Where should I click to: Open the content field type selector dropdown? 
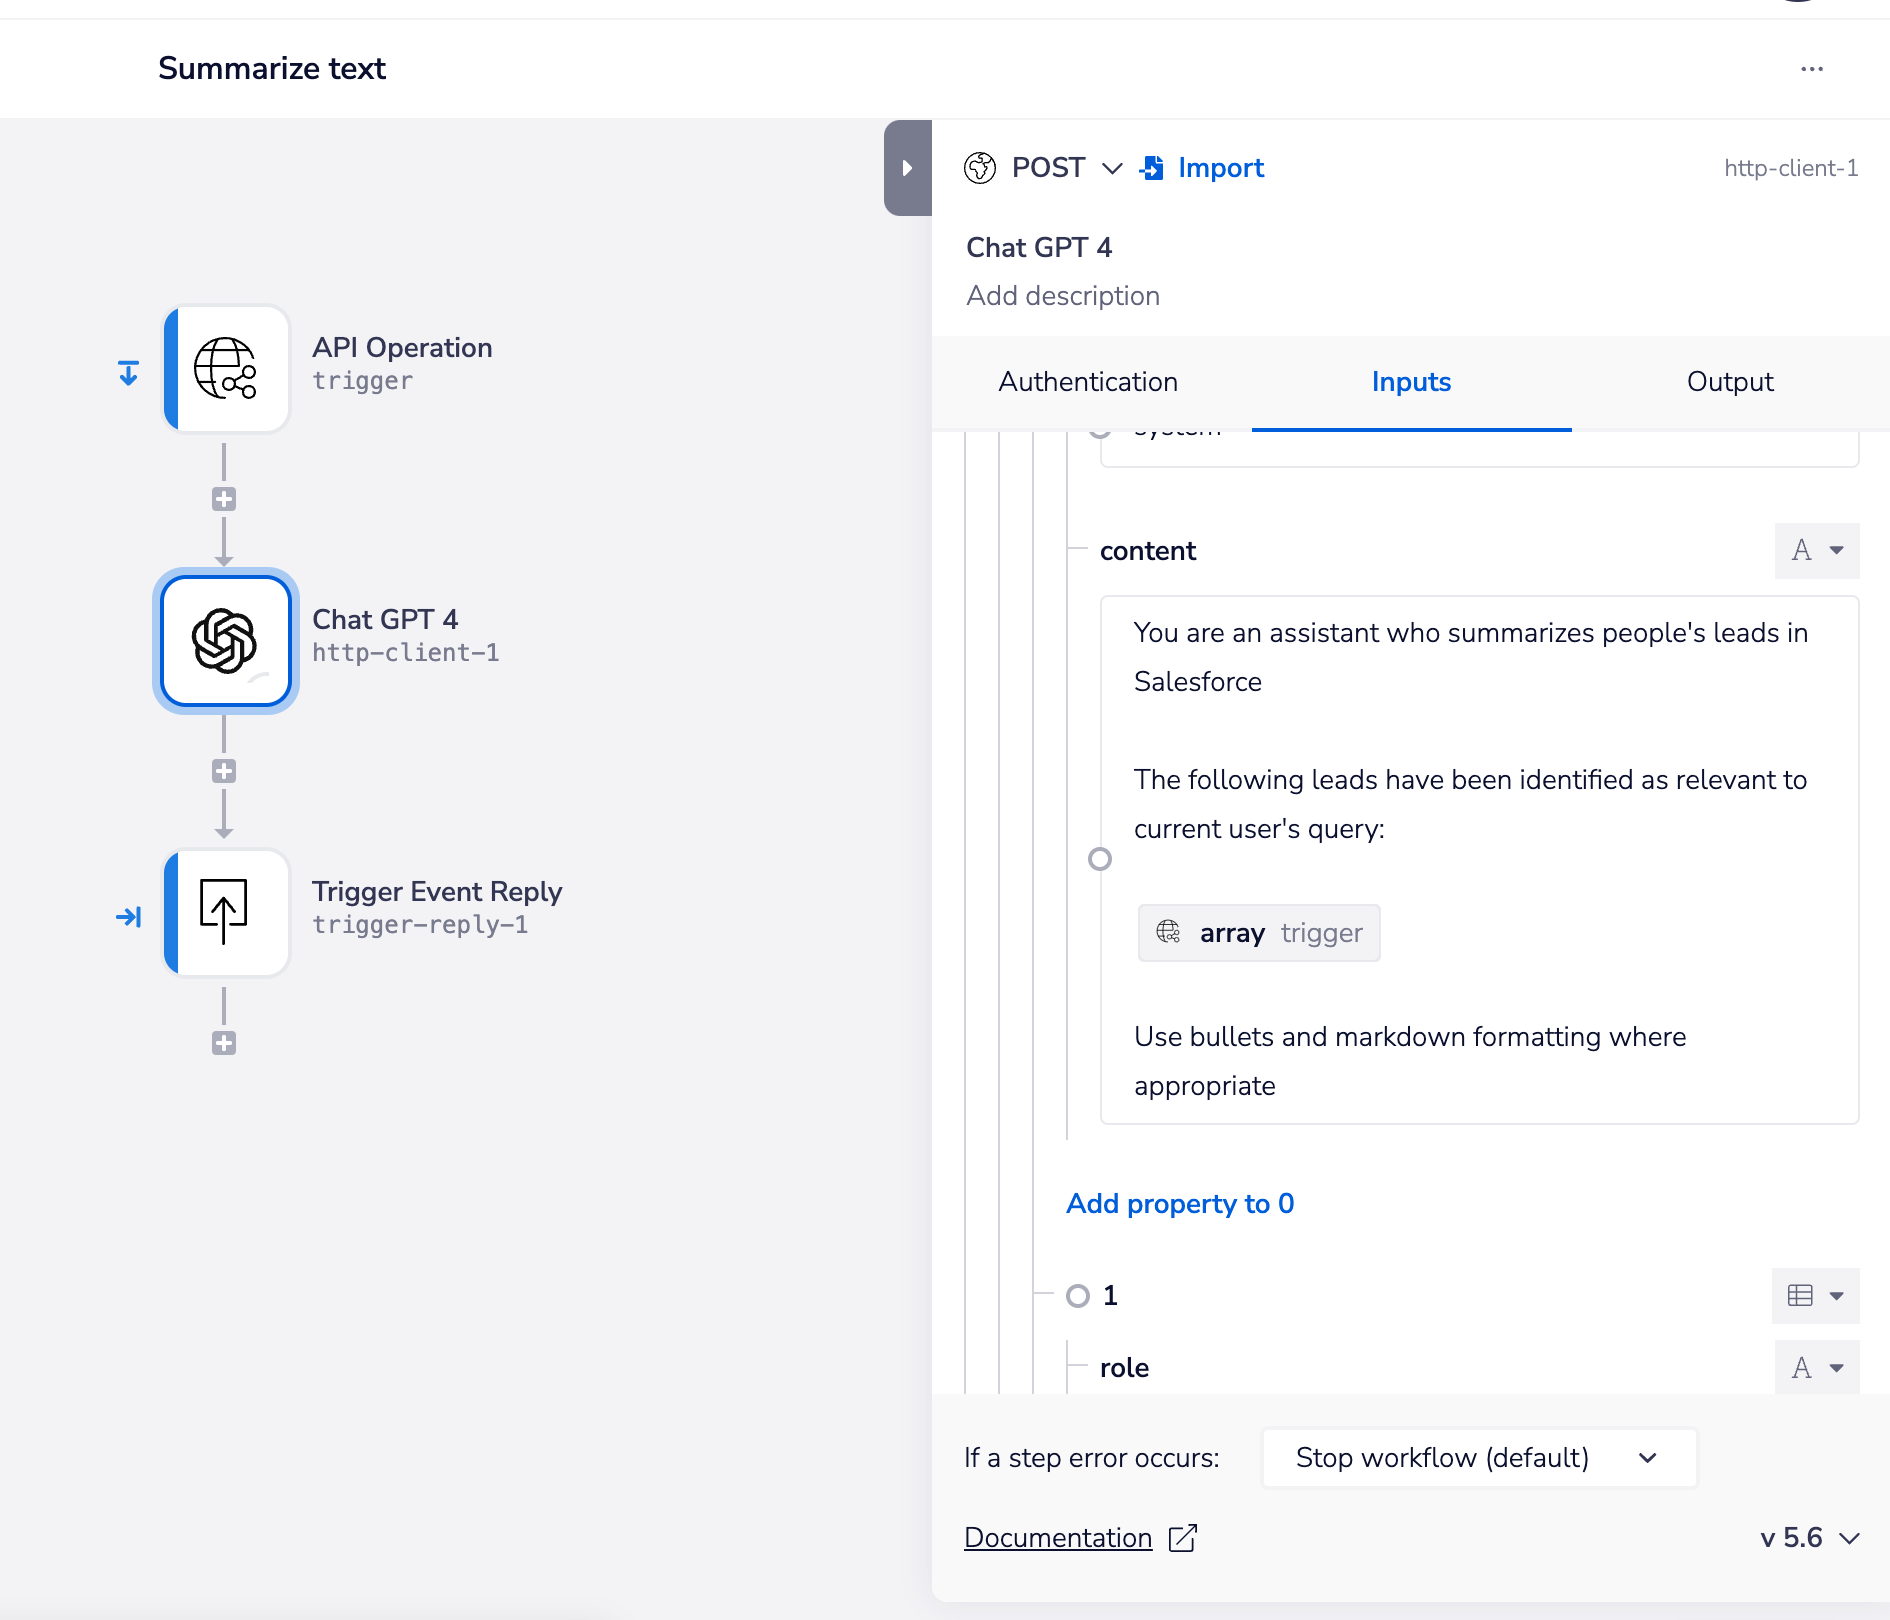click(1817, 551)
